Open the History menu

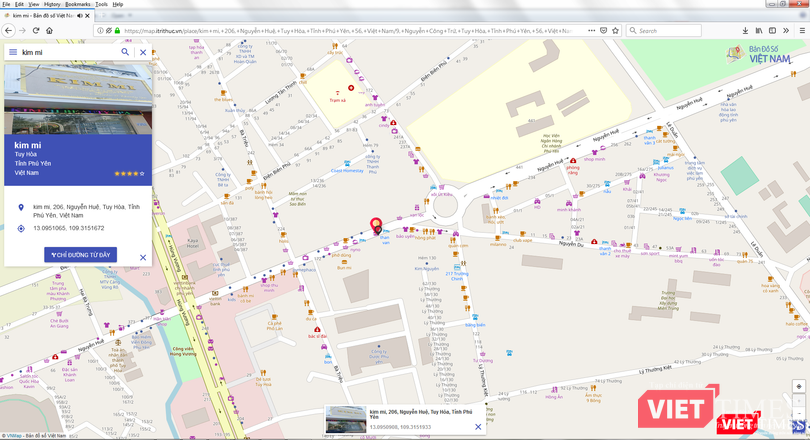[x=52, y=4]
